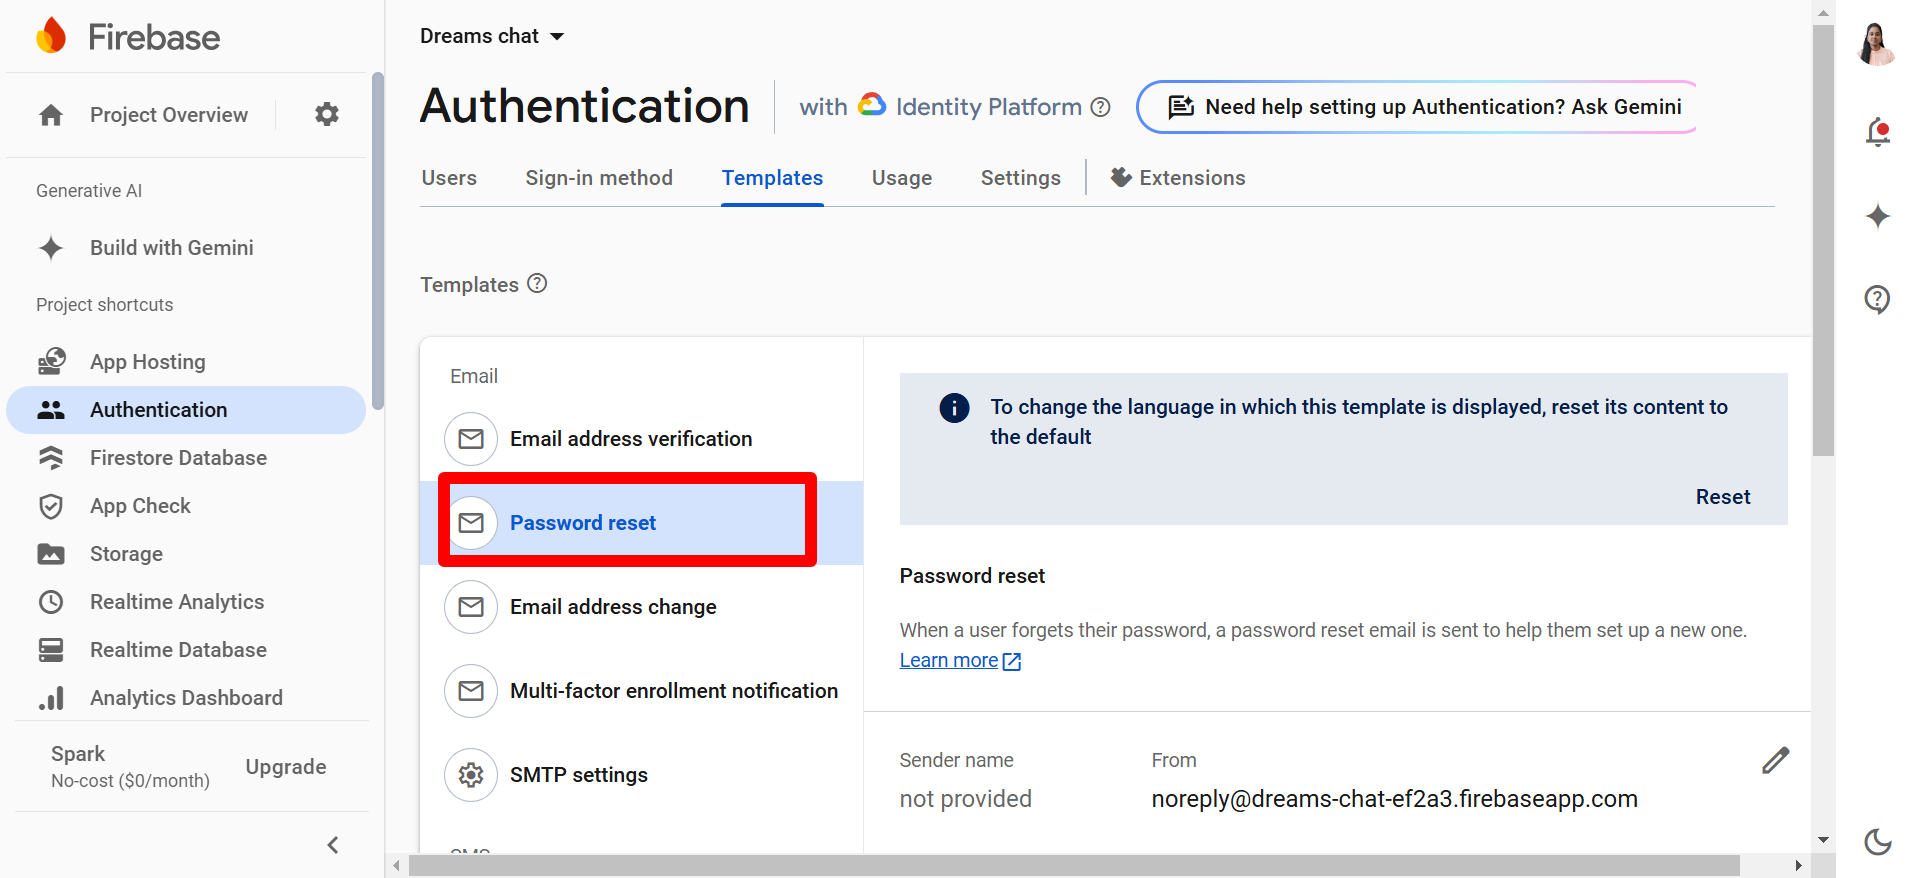Open the Learn more link

[960, 661]
